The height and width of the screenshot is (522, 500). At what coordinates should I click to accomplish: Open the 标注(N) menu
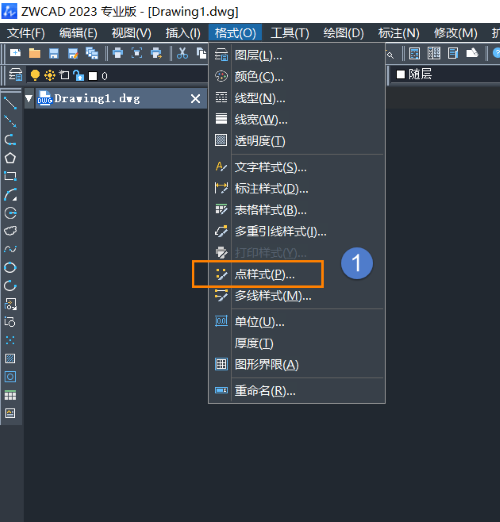click(x=399, y=33)
